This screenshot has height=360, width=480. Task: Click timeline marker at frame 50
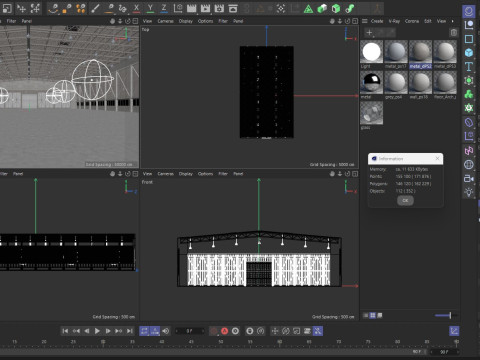pyautogui.click(x=221, y=342)
